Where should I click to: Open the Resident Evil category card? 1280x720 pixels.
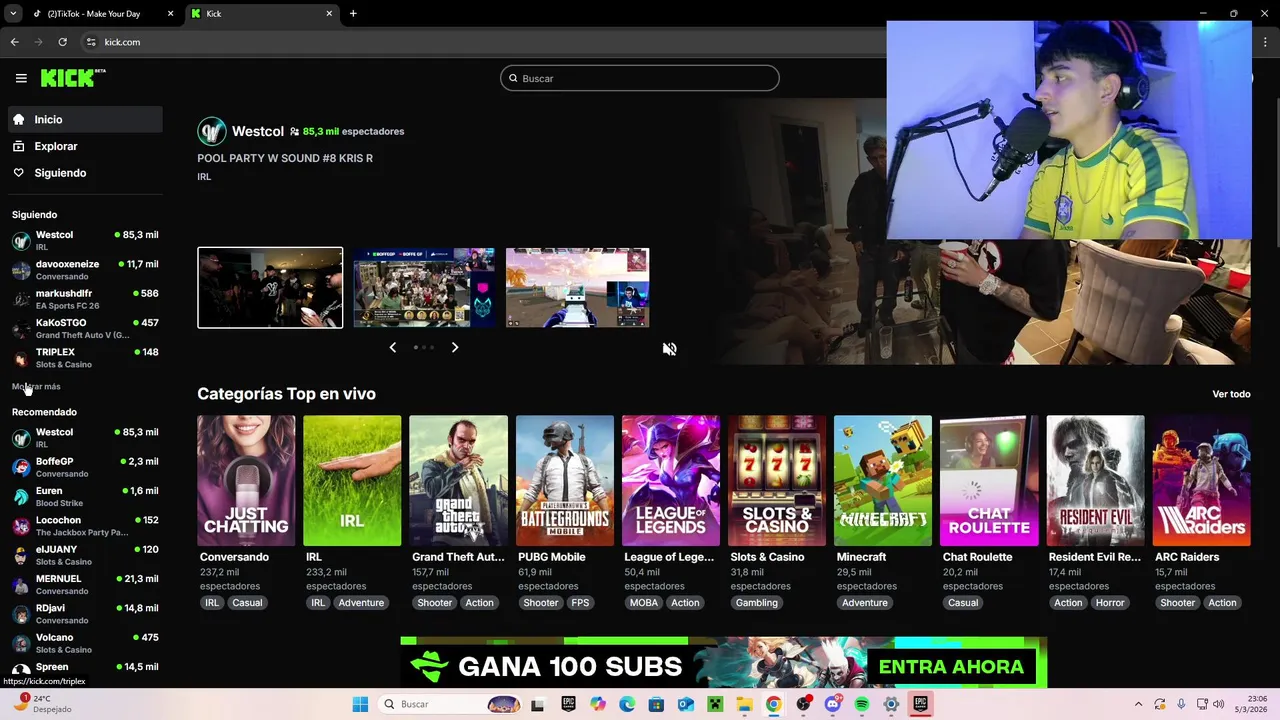point(1095,481)
